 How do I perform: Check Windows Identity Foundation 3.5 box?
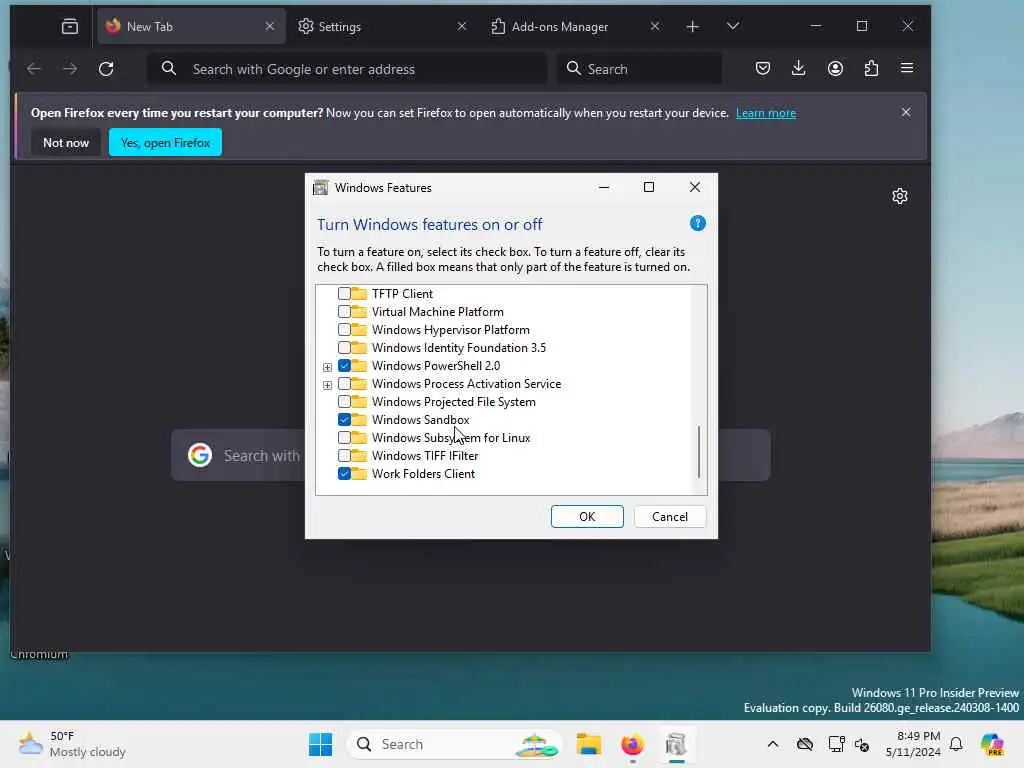(x=344, y=347)
